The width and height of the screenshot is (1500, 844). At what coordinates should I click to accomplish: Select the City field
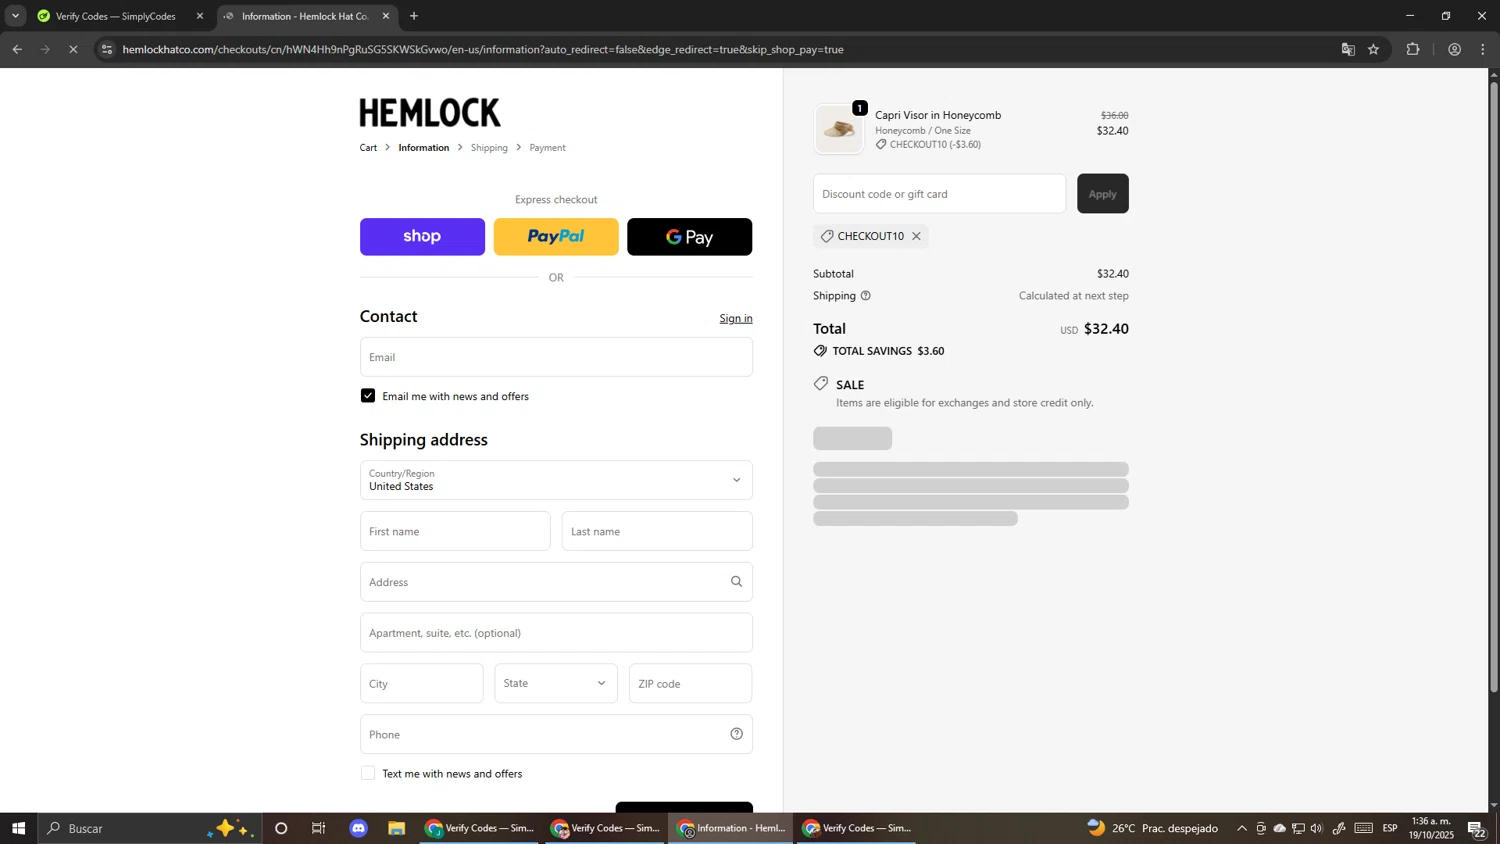(x=421, y=684)
